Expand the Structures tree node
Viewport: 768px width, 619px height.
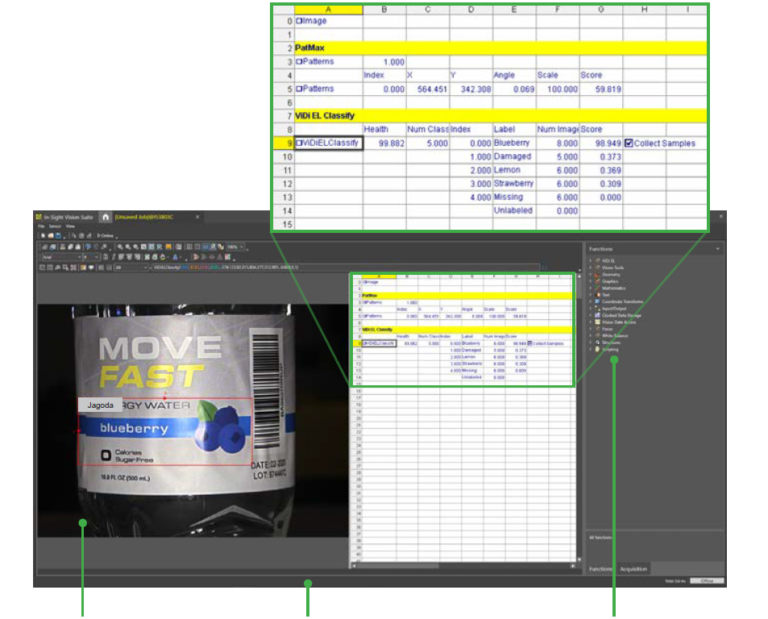(592, 343)
